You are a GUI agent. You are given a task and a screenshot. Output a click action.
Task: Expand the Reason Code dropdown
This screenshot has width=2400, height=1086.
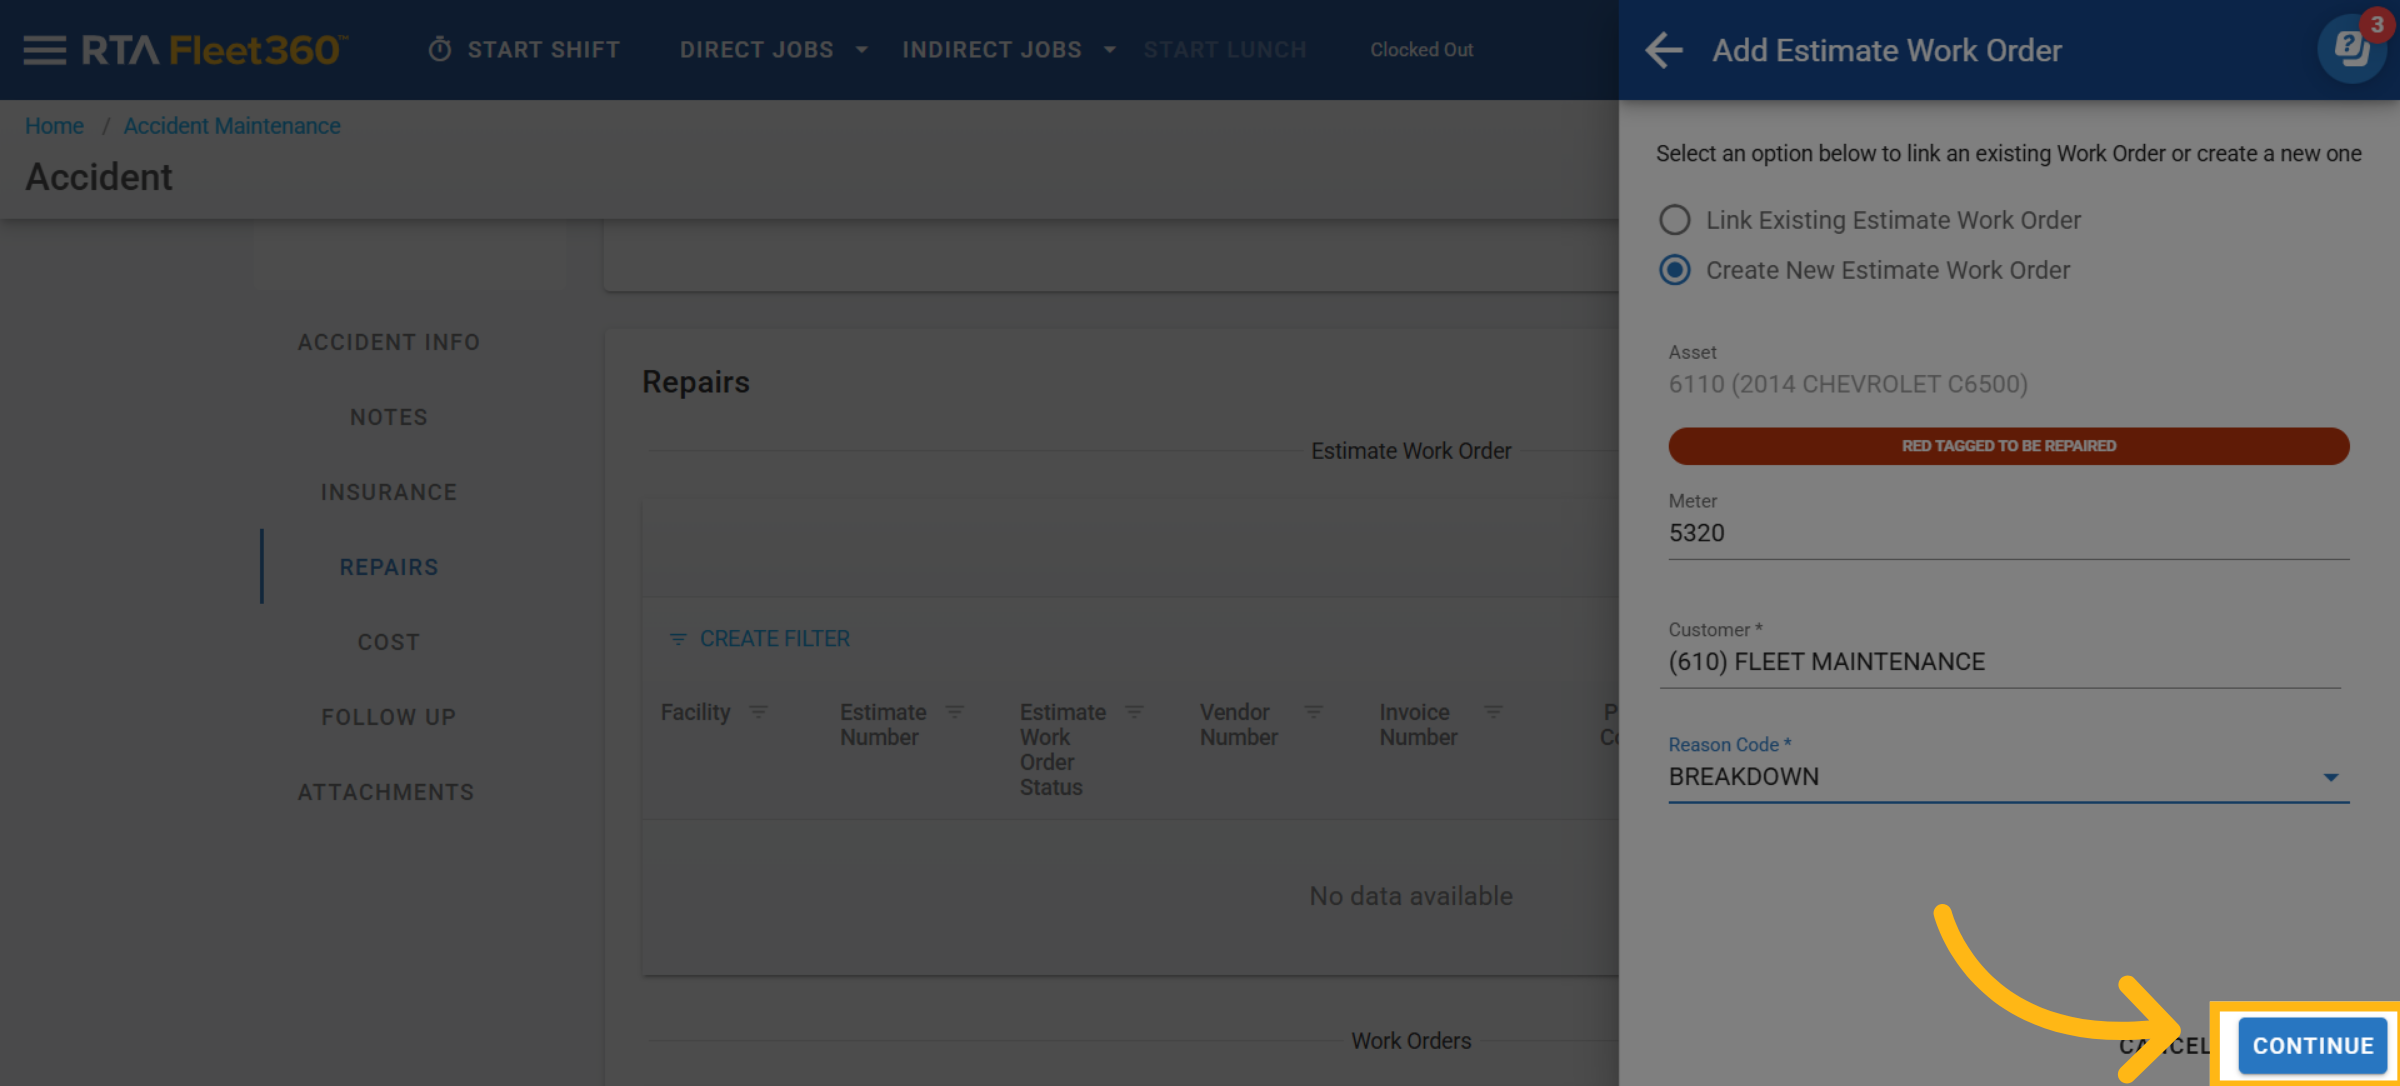click(x=2330, y=777)
